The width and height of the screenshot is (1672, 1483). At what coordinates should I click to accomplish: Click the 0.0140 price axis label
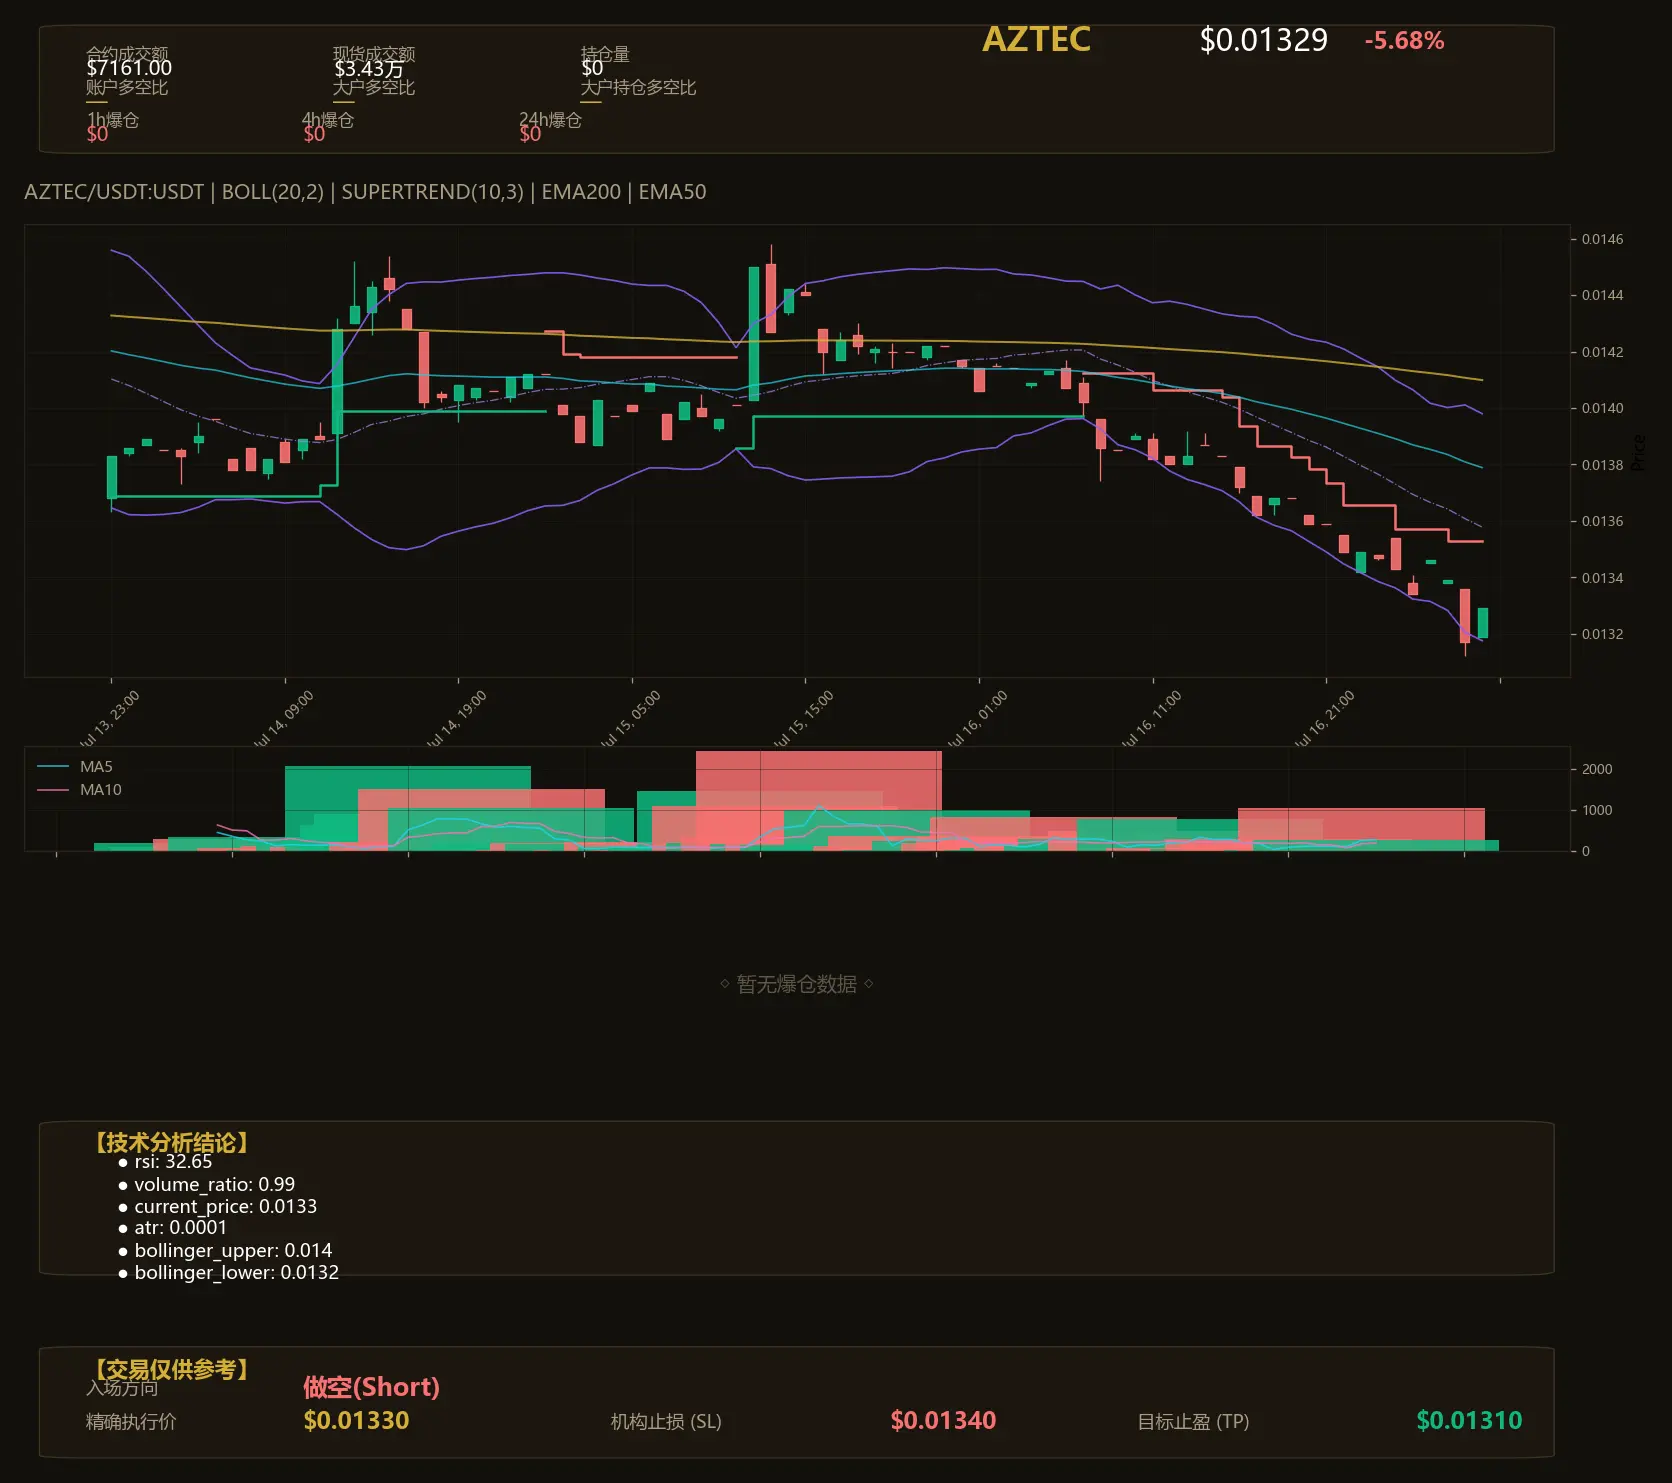pos(1602,408)
